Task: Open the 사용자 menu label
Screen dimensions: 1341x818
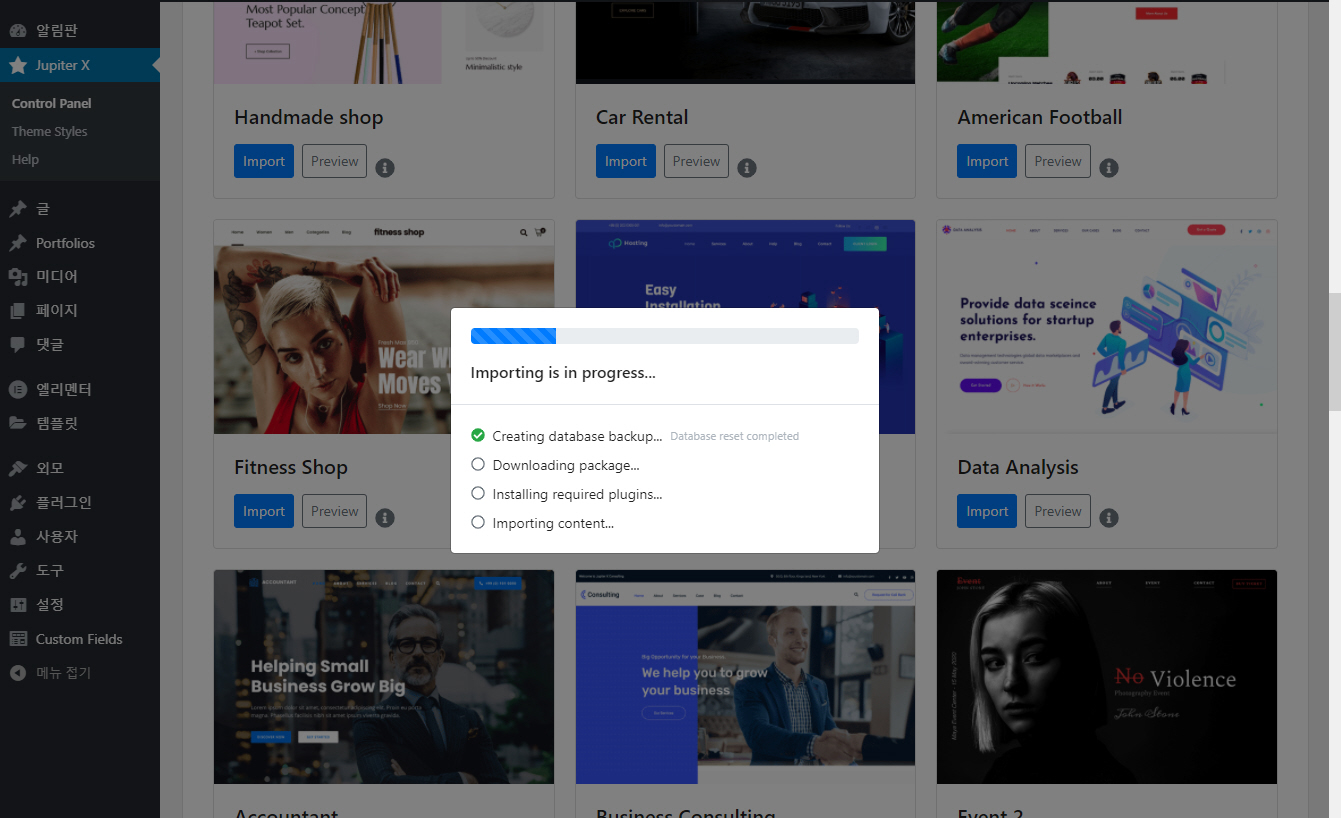Action: [57, 536]
